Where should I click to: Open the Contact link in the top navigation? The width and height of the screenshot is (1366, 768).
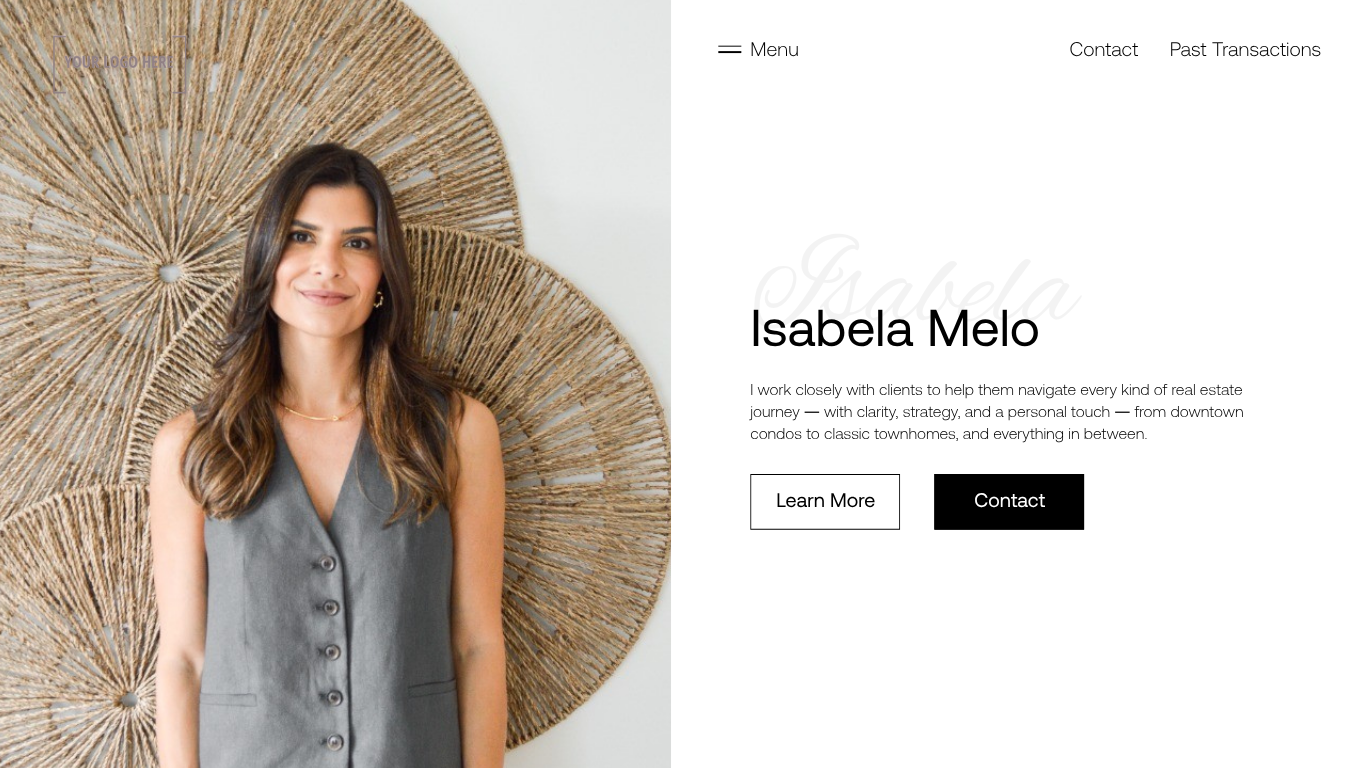[1103, 50]
